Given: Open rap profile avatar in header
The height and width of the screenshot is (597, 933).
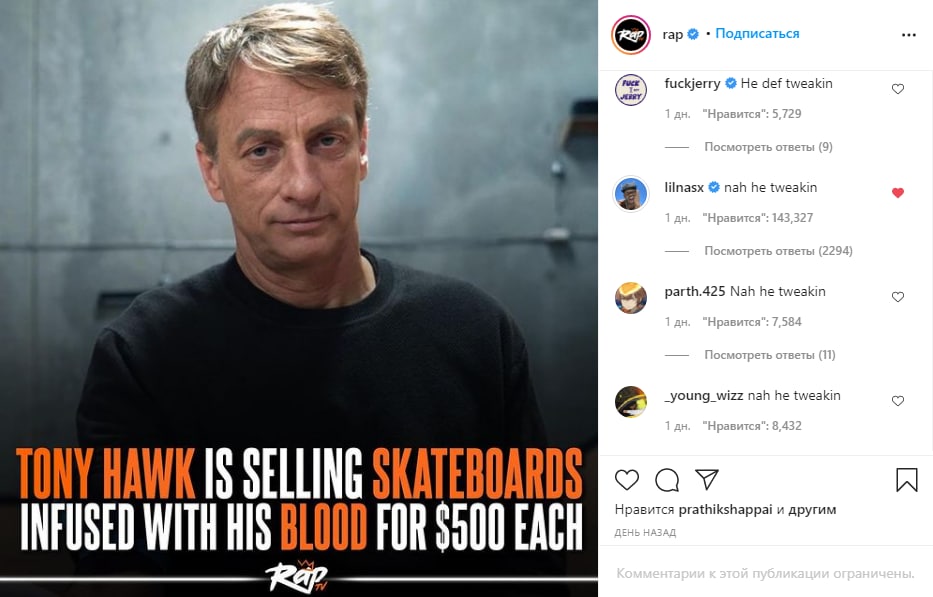Looking at the screenshot, I should 631,34.
